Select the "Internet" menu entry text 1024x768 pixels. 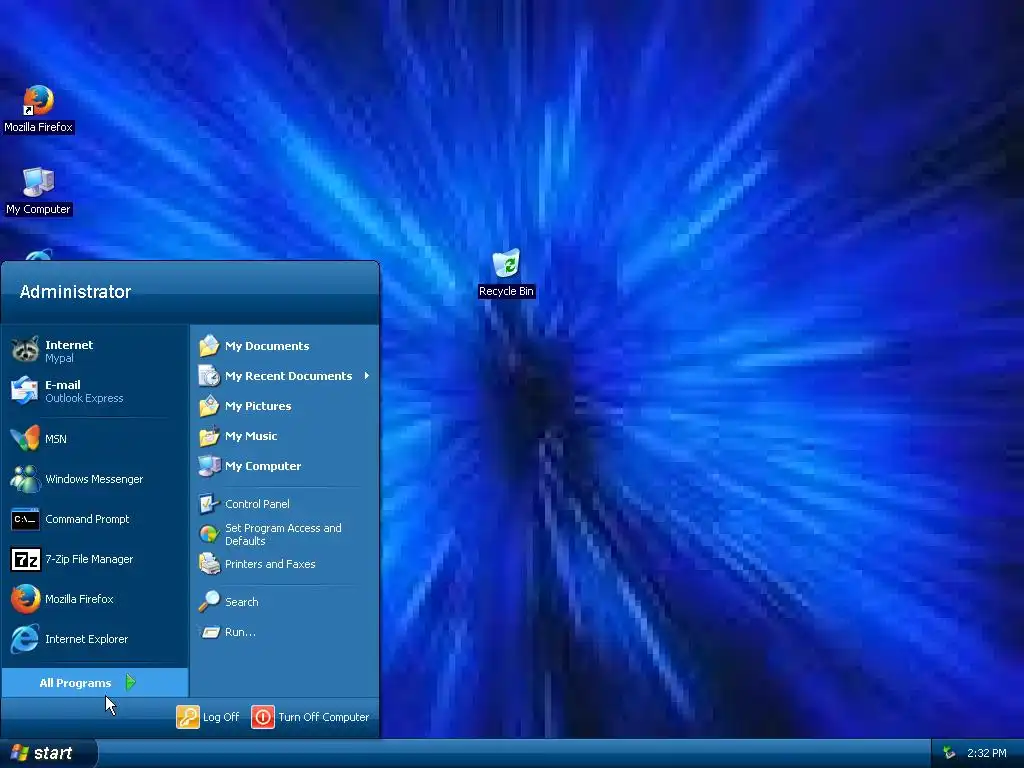coord(69,345)
